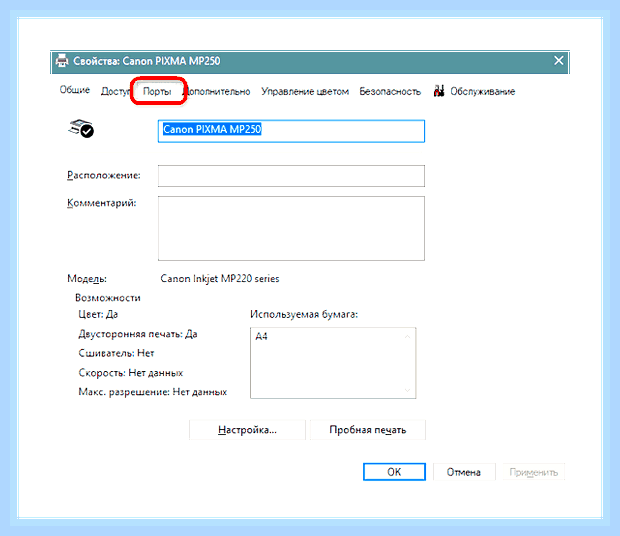Click the Комментарий text area
The height and width of the screenshot is (536, 620).
point(291,228)
